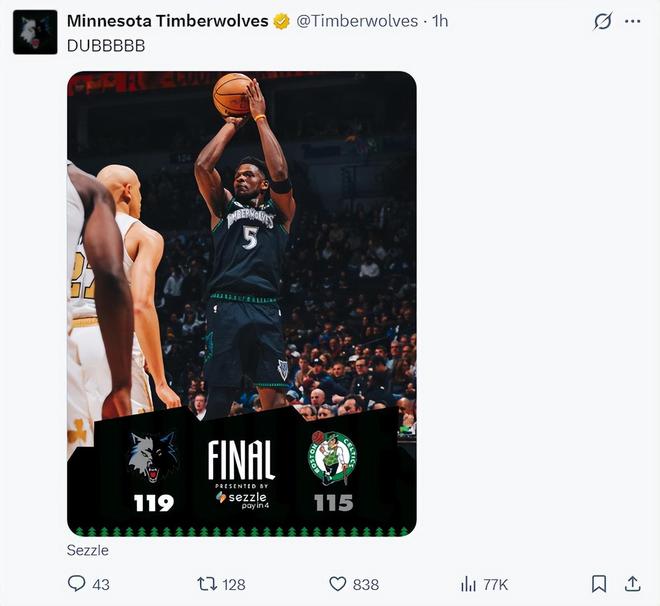Open the view analytics bar chart icon

click(468, 583)
